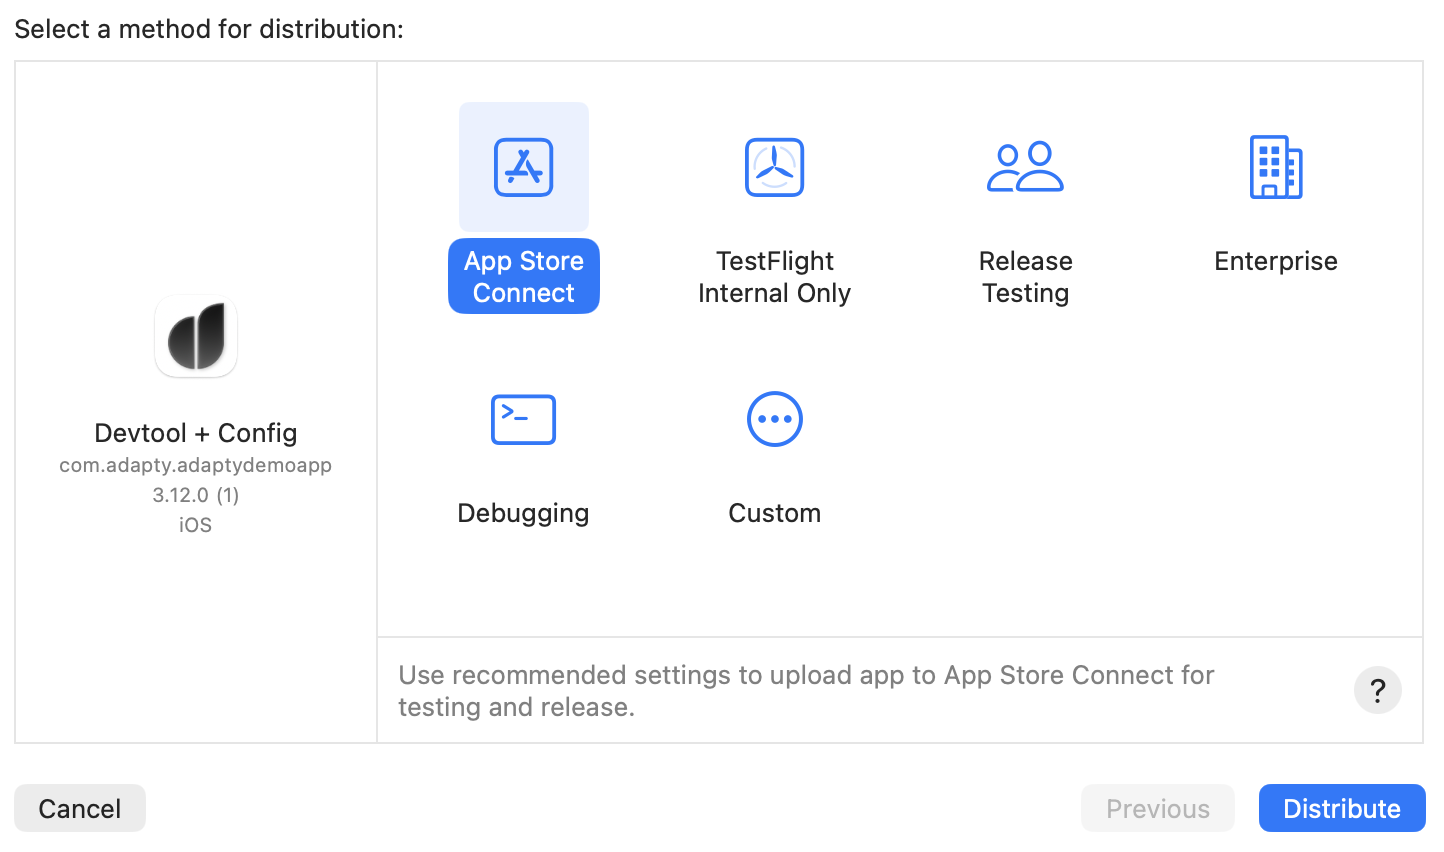Click the TestFlight Internal Only label
The height and width of the screenshot is (852, 1444).
(774, 276)
